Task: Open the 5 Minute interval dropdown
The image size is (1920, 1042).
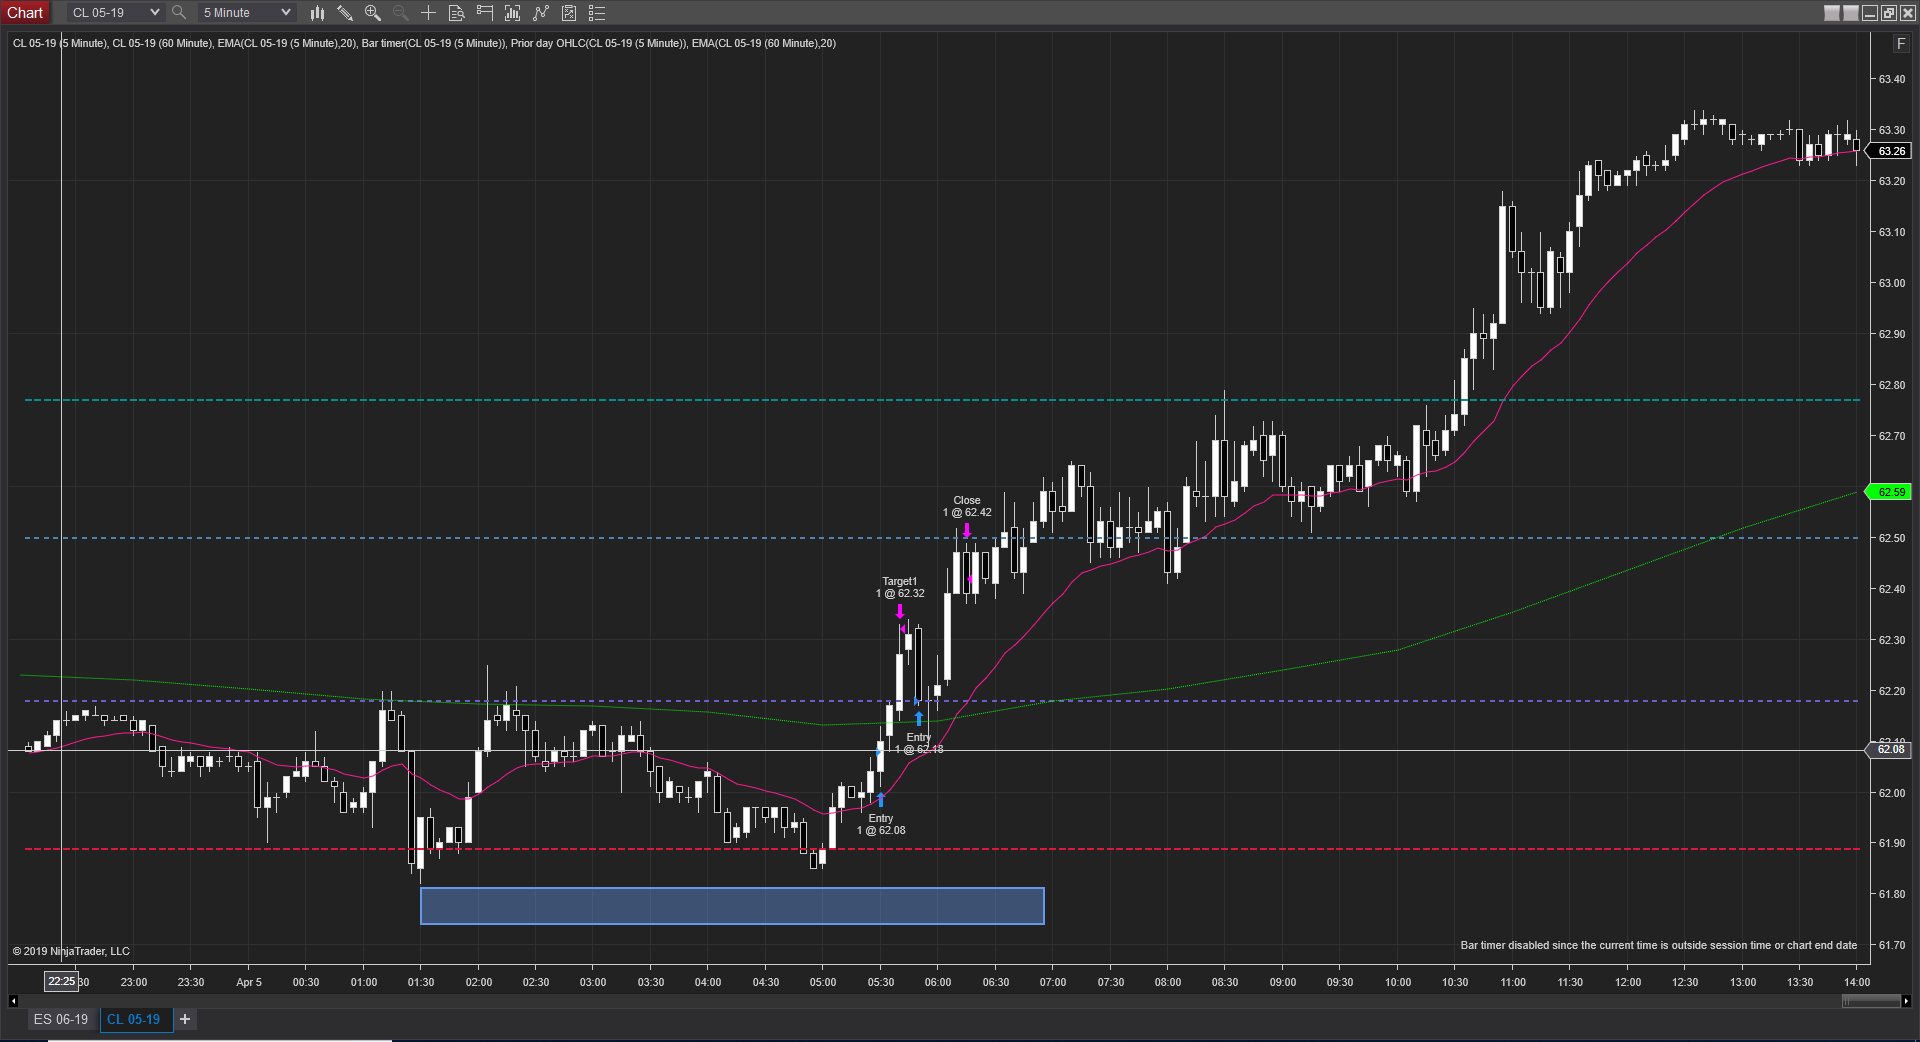Action: point(246,13)
